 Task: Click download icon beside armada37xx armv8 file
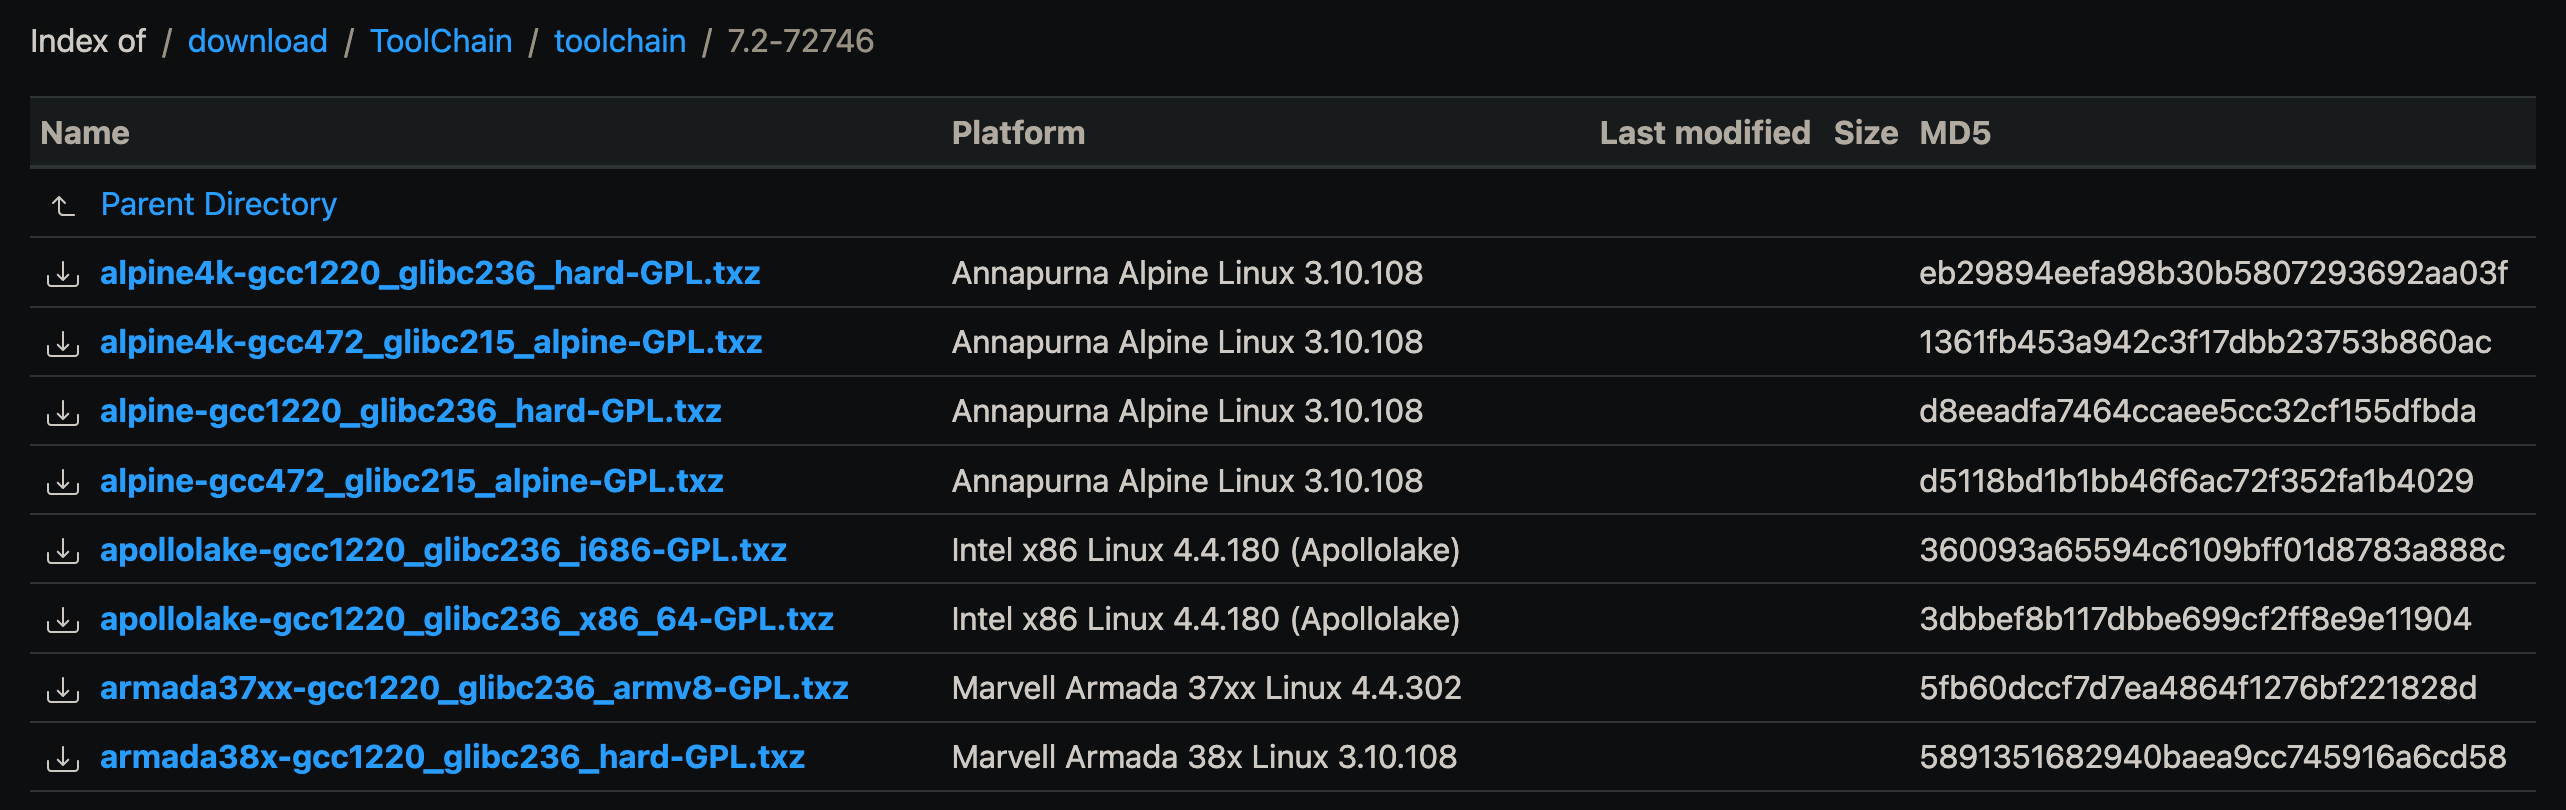pos(63,689)
